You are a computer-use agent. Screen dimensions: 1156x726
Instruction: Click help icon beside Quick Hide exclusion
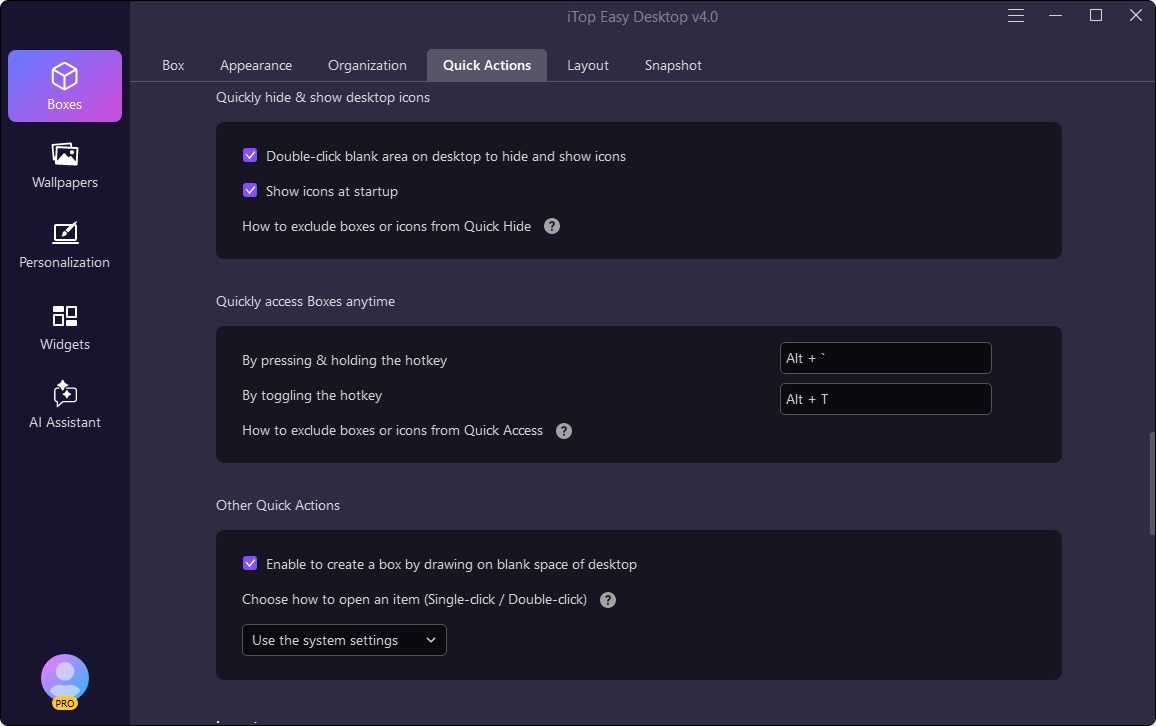552,226
